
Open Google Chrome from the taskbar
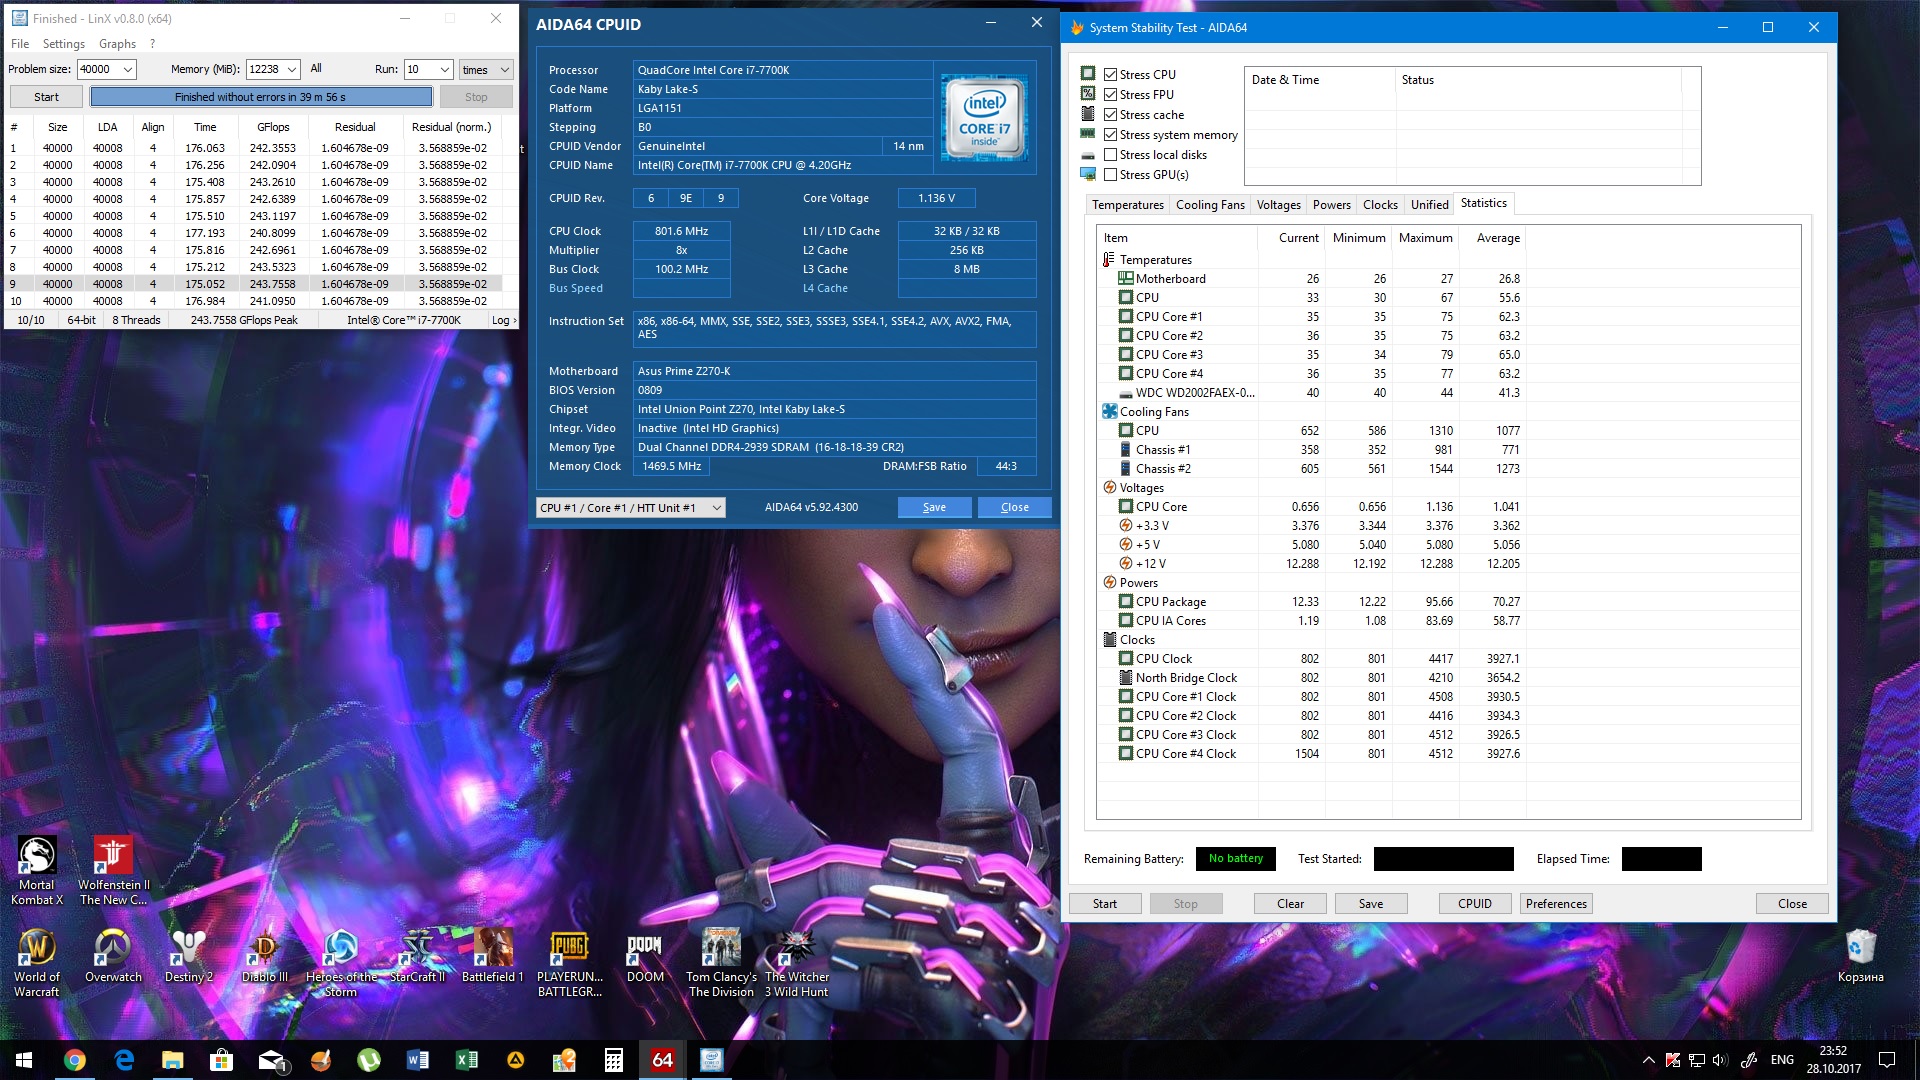pyautogui.click(x=75, y=1060)
